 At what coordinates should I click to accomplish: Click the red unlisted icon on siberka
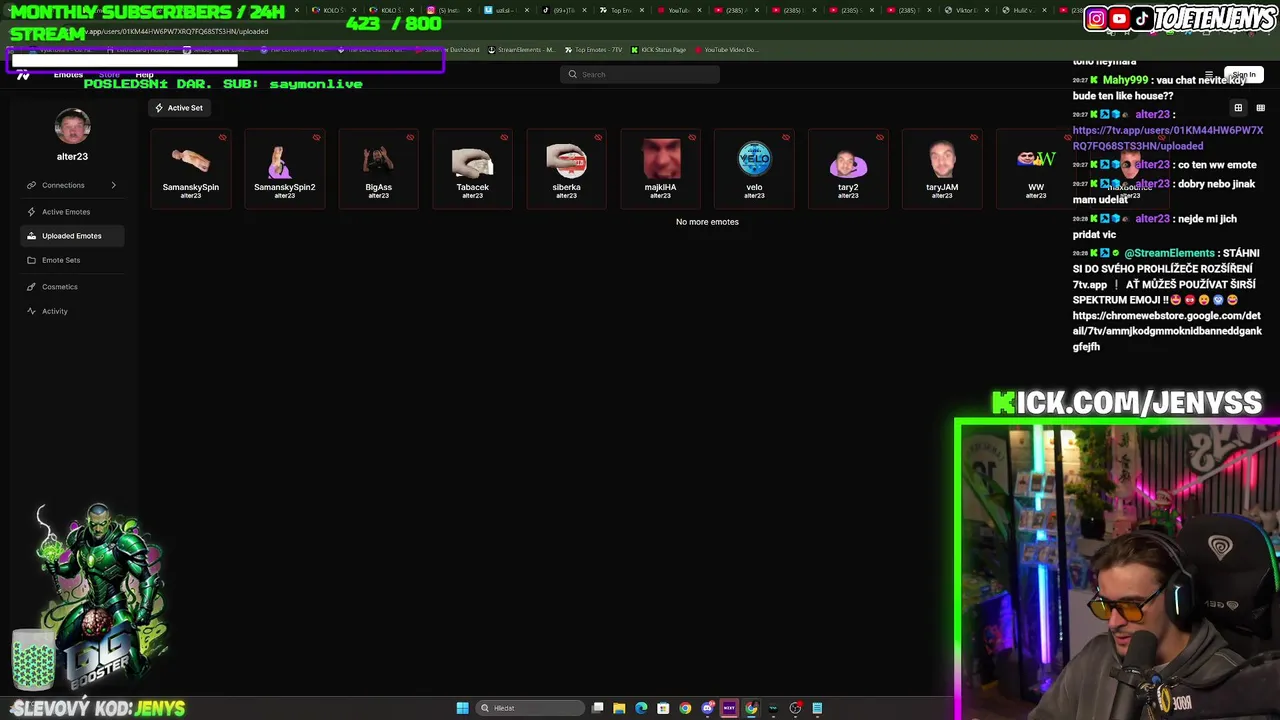click(598, 138)
